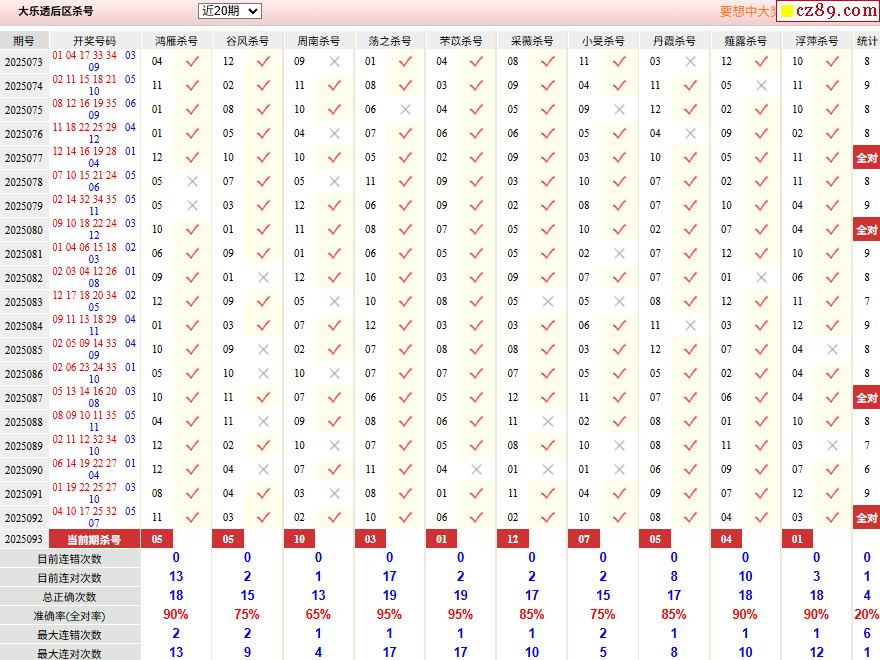Click the X mark for 小旻杀号 in 2025081
This screenshot has width=880, height=660.
coord(619,254)
